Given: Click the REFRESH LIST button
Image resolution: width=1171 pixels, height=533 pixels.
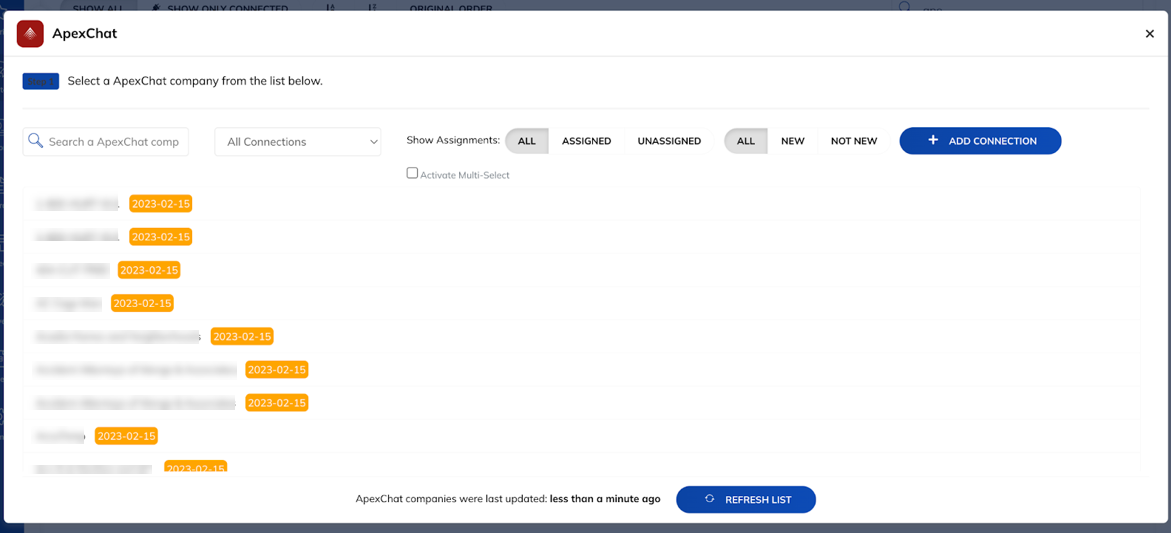Looking at the screenshot, I should click(x=746, y=499).
